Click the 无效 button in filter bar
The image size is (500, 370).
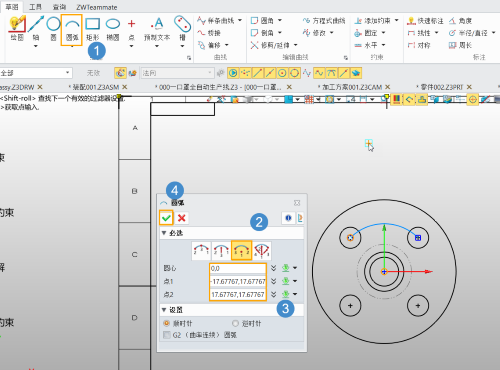93,73
